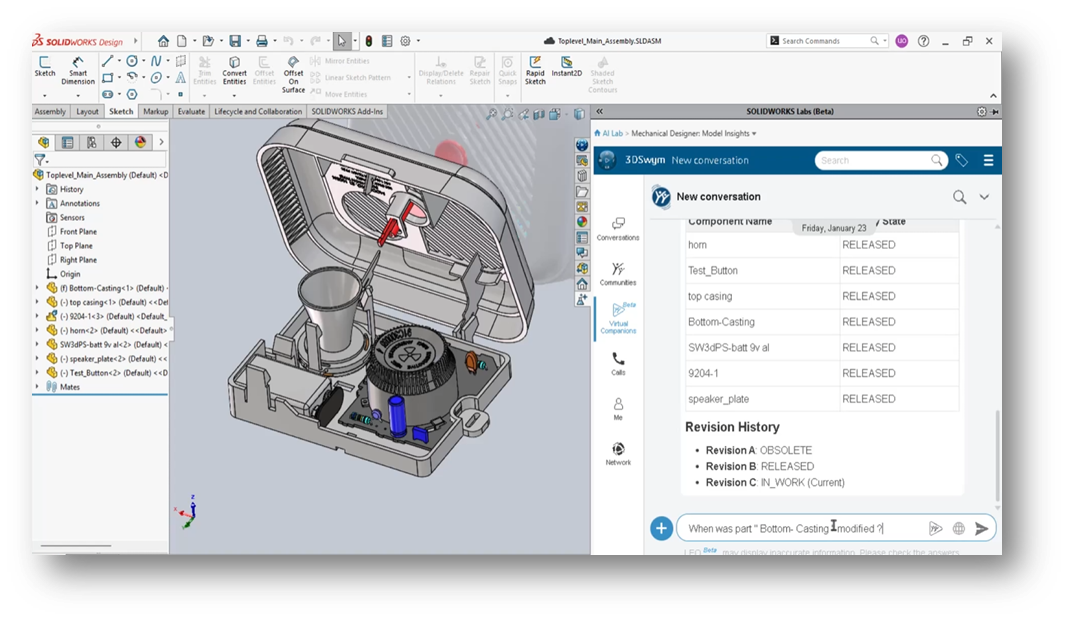The image size is (1067, 620).
Task: Select the Line sketch tool
Action: click(107, 61)
